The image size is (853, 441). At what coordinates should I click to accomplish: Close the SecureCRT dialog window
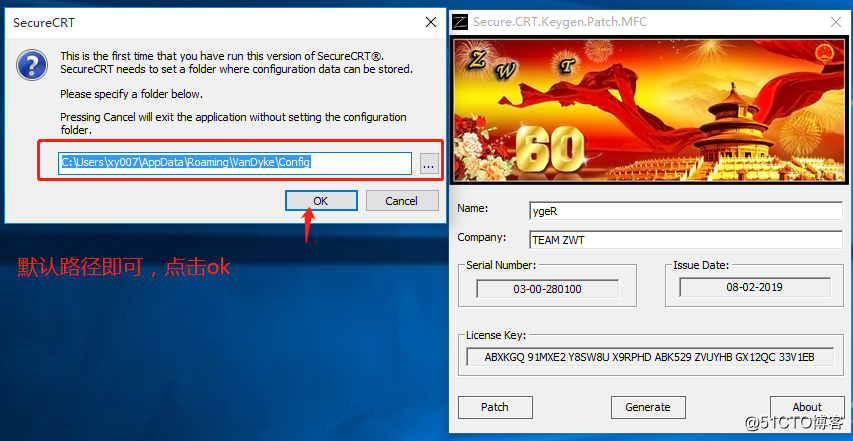point(430,22)
